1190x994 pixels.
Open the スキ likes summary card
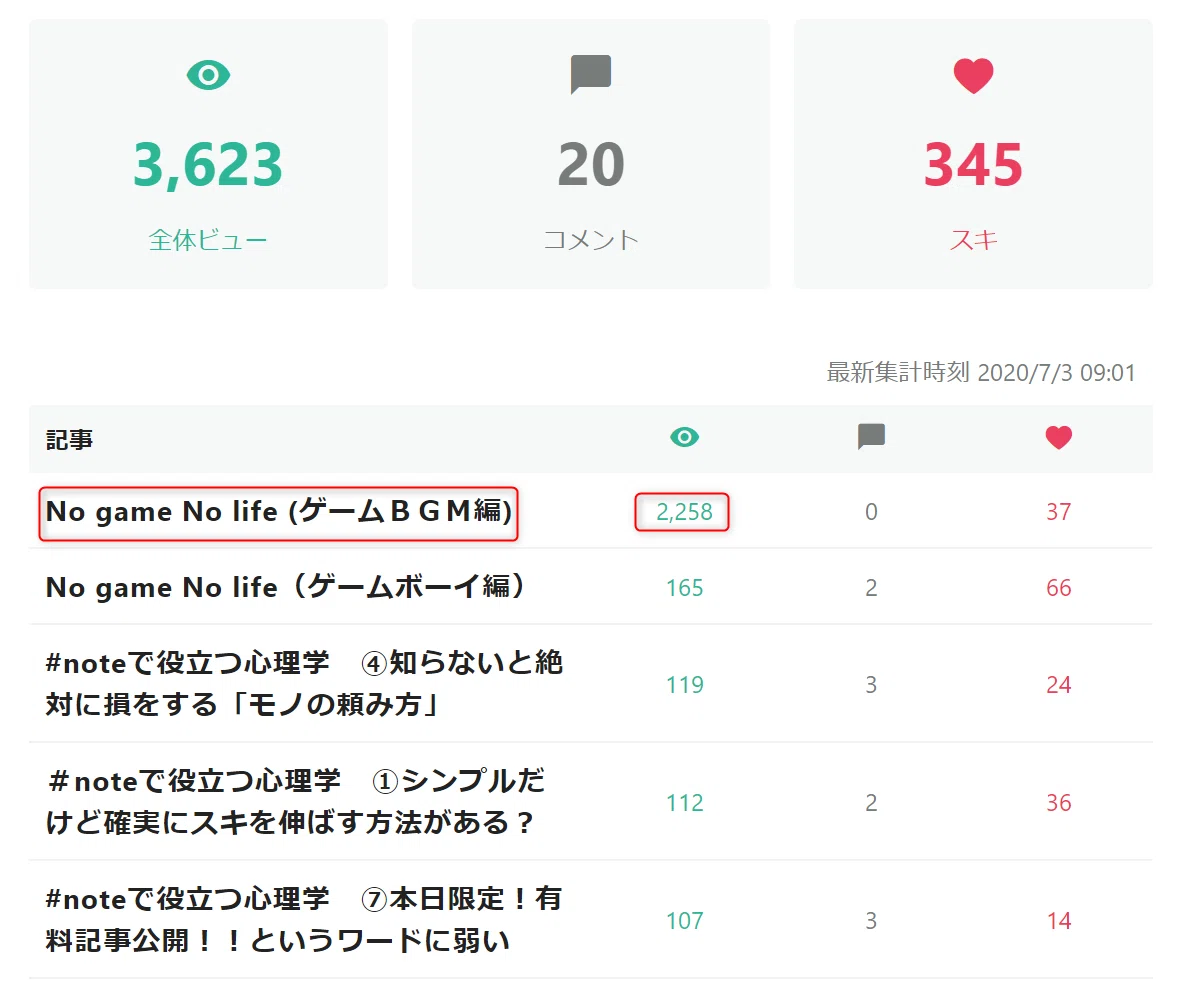point(973,154)
